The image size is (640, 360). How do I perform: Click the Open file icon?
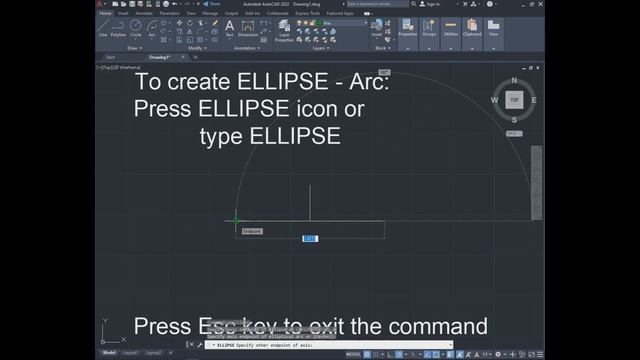(x=123, y=4)
